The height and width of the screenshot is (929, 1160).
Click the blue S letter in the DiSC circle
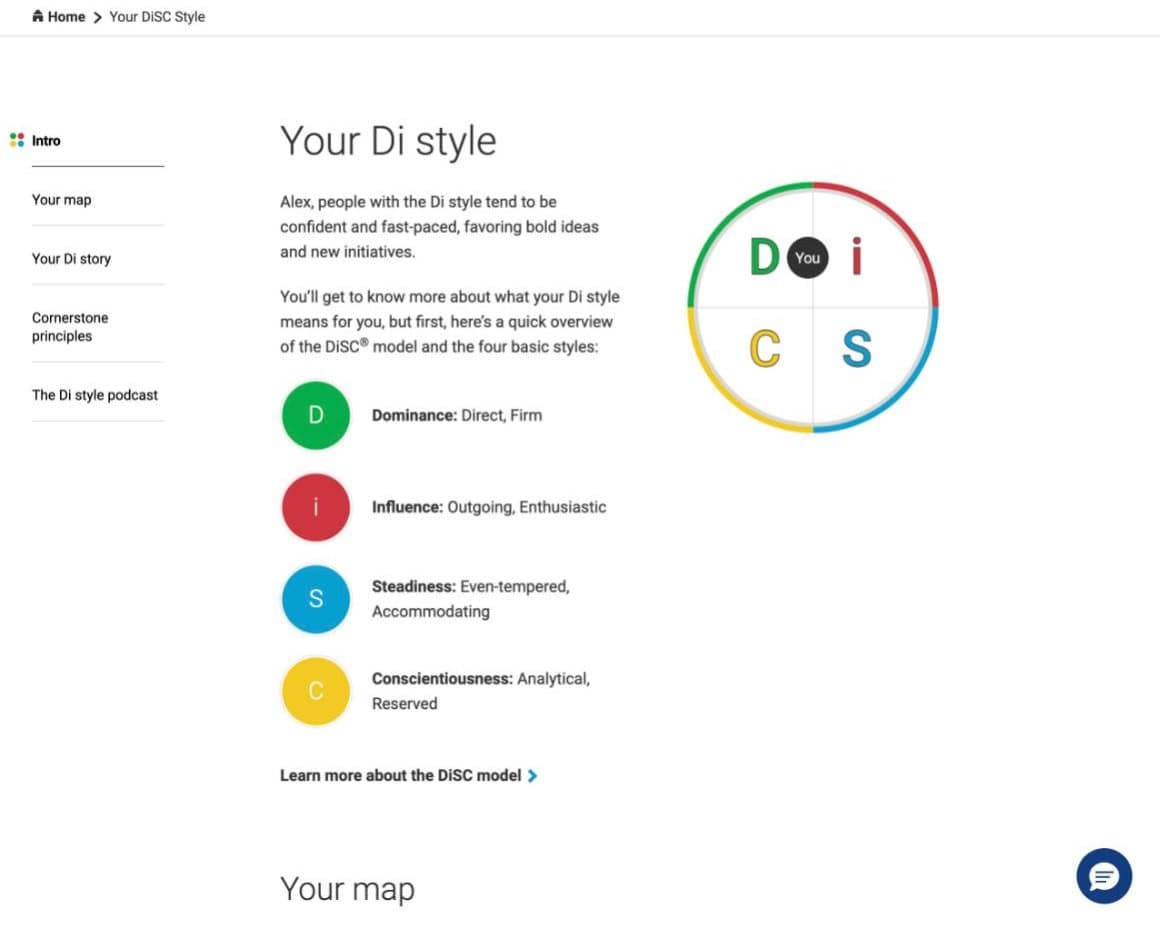[857, 348]
